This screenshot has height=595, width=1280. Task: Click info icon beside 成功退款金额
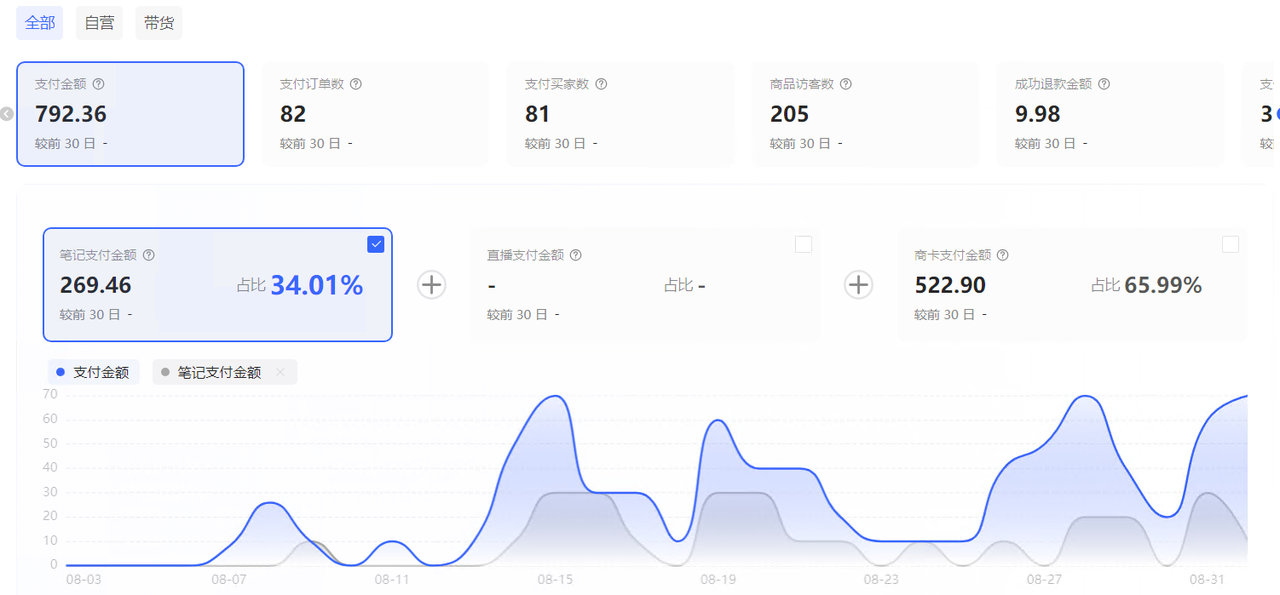click(1104, 85)
